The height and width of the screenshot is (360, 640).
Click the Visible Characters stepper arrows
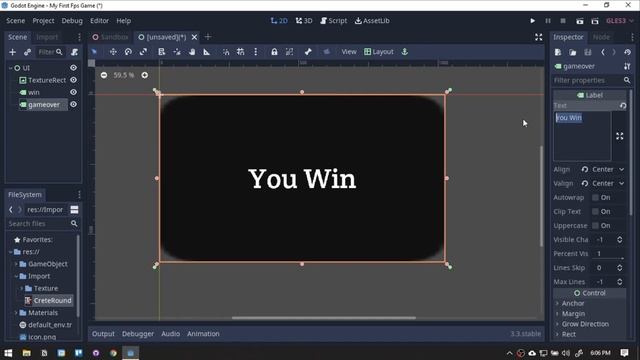point(620,240)
